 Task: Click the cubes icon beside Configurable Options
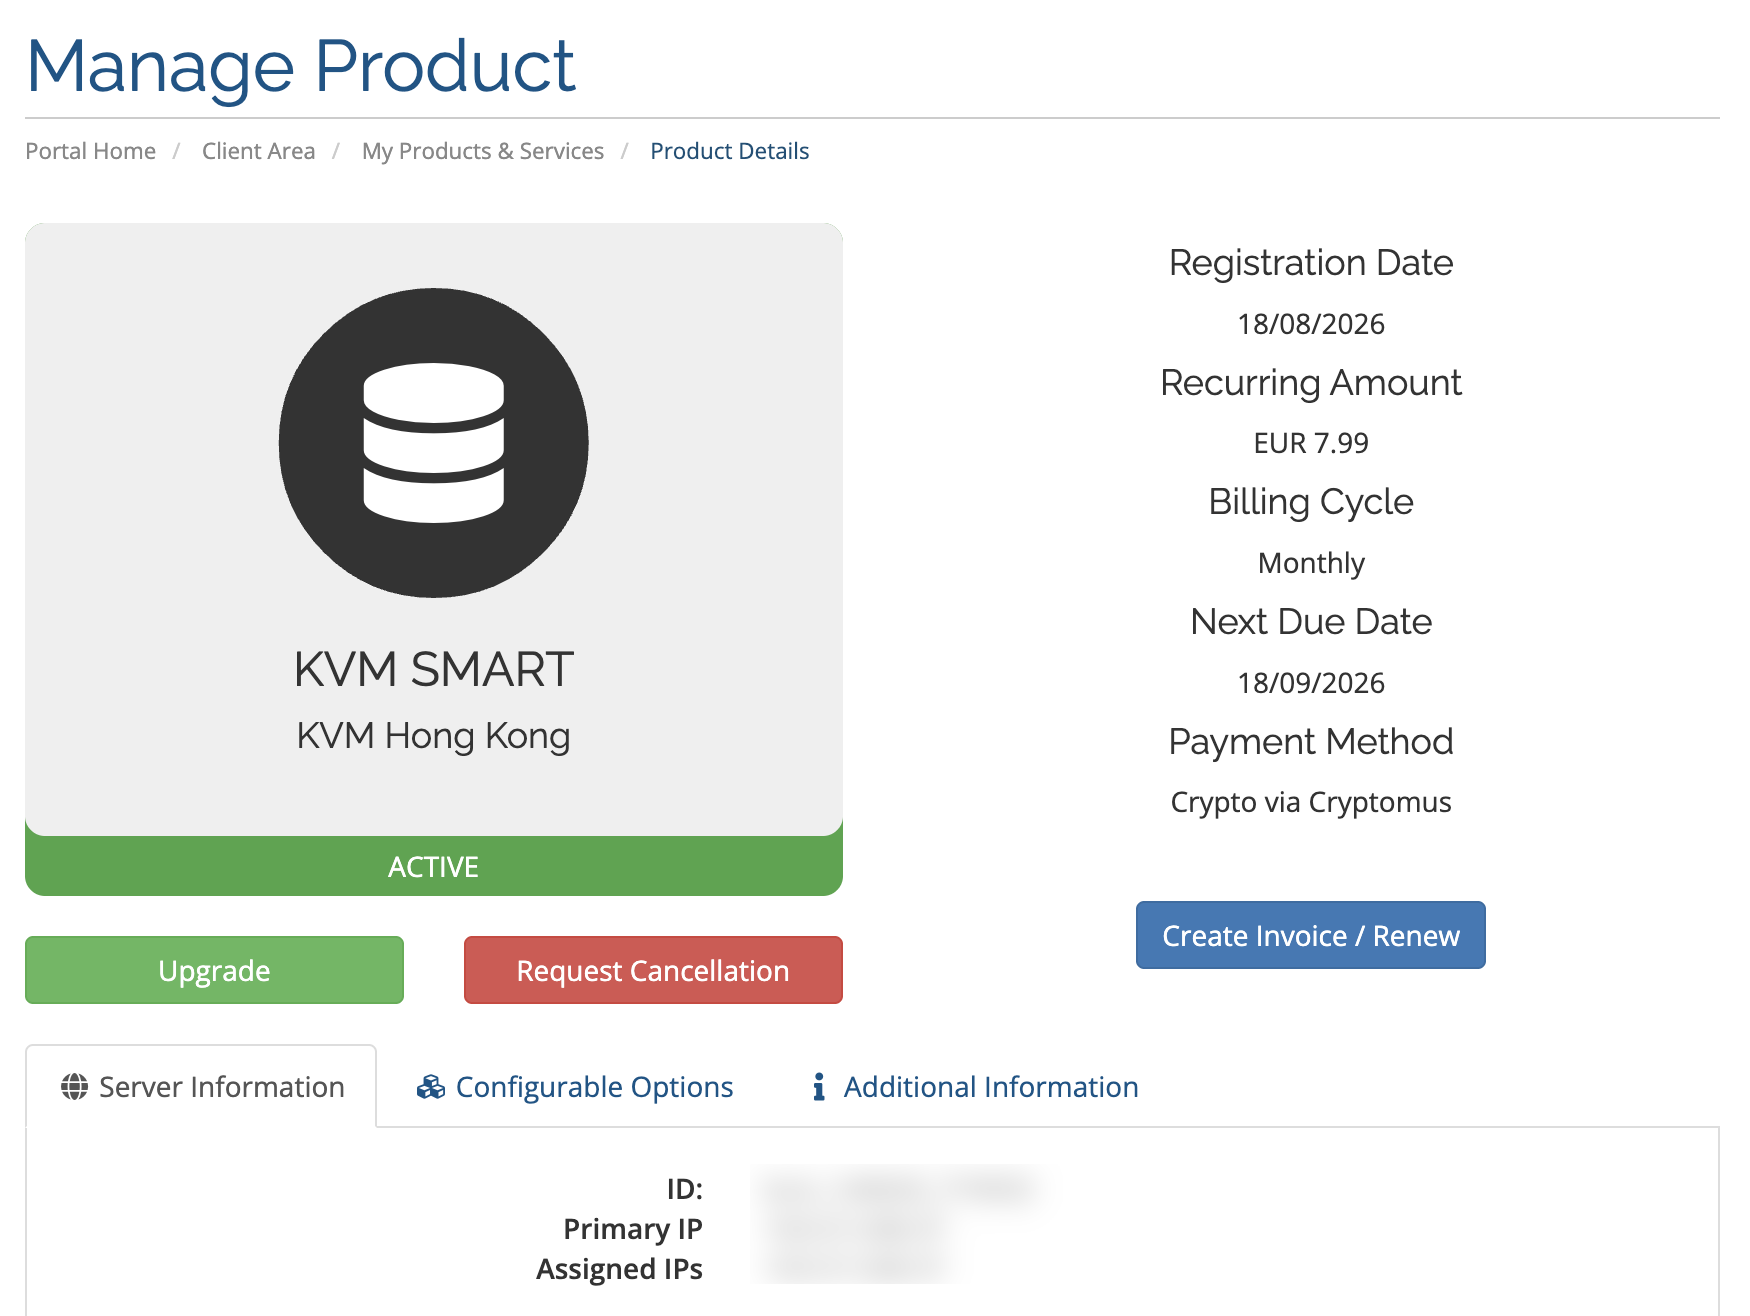(x=431, y=1087)
